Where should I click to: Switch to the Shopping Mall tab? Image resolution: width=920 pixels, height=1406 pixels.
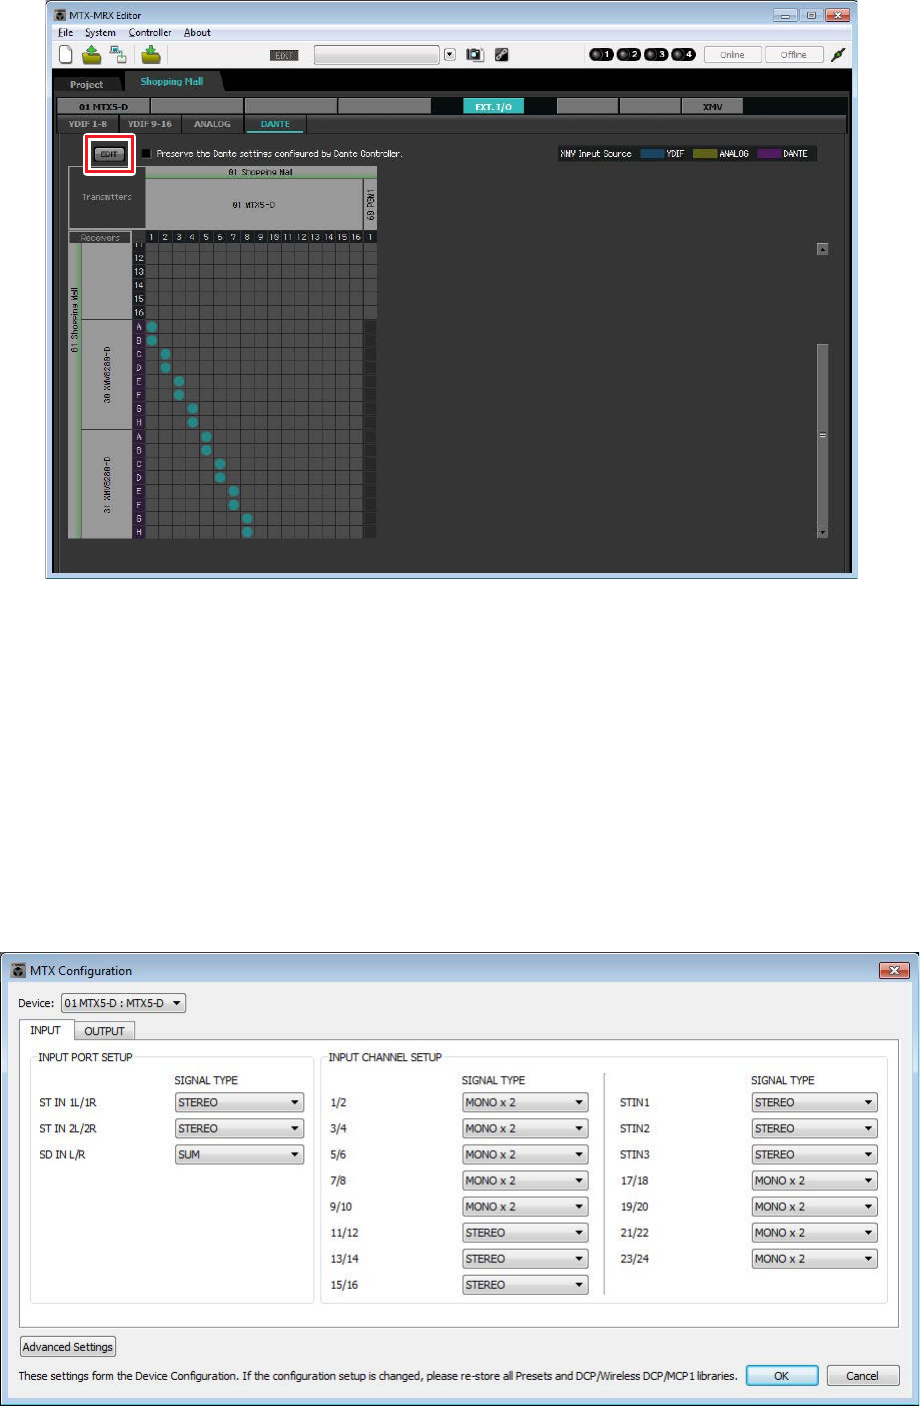(172, 82)
